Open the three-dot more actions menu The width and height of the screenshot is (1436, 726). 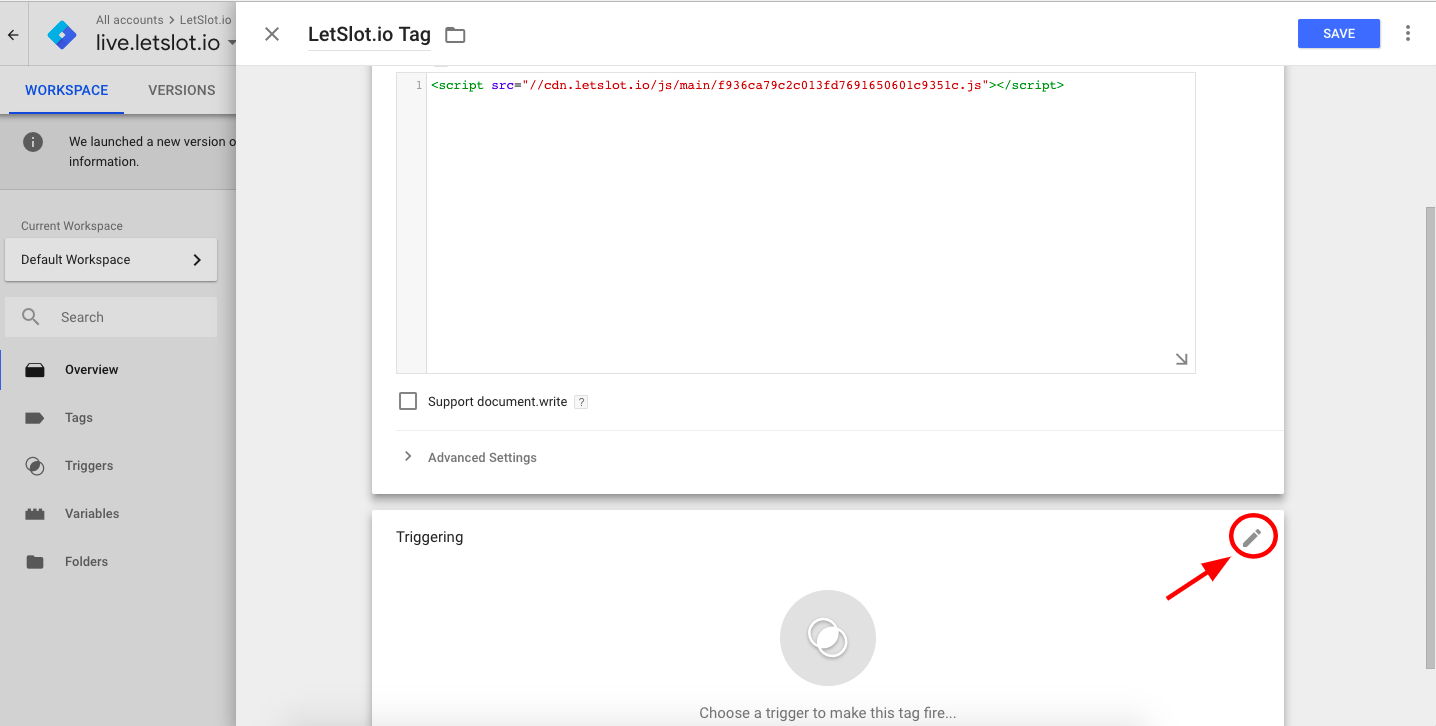click(1408, 33)
